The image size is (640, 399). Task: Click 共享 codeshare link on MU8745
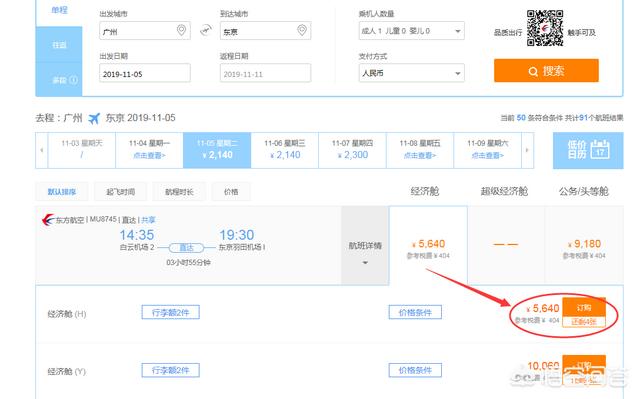tap(148, 220)
